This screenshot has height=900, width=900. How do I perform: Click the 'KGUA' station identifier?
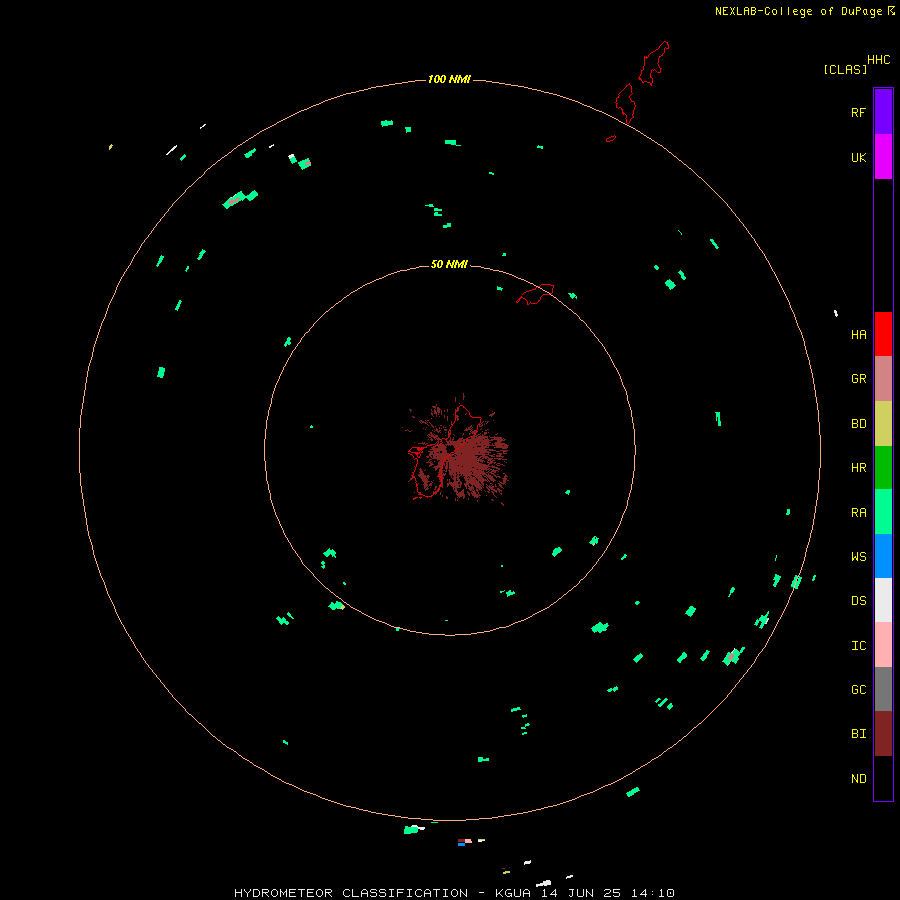click(x=515, y=893)
